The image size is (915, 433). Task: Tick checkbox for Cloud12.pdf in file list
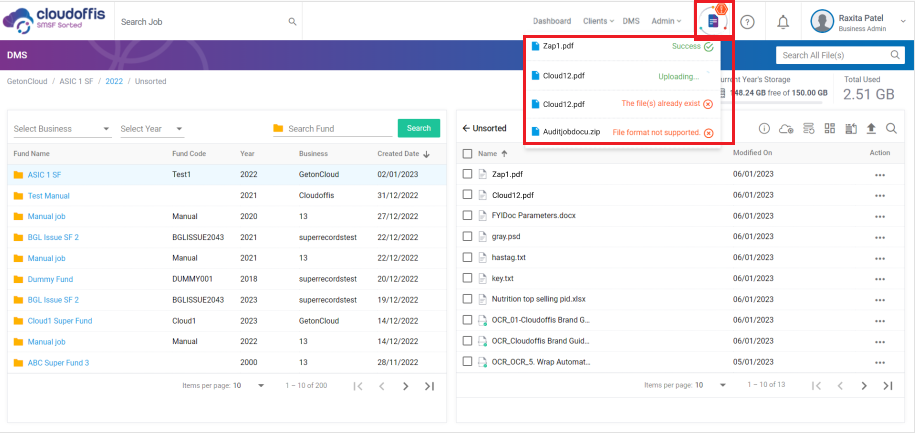tap(467, 195)
